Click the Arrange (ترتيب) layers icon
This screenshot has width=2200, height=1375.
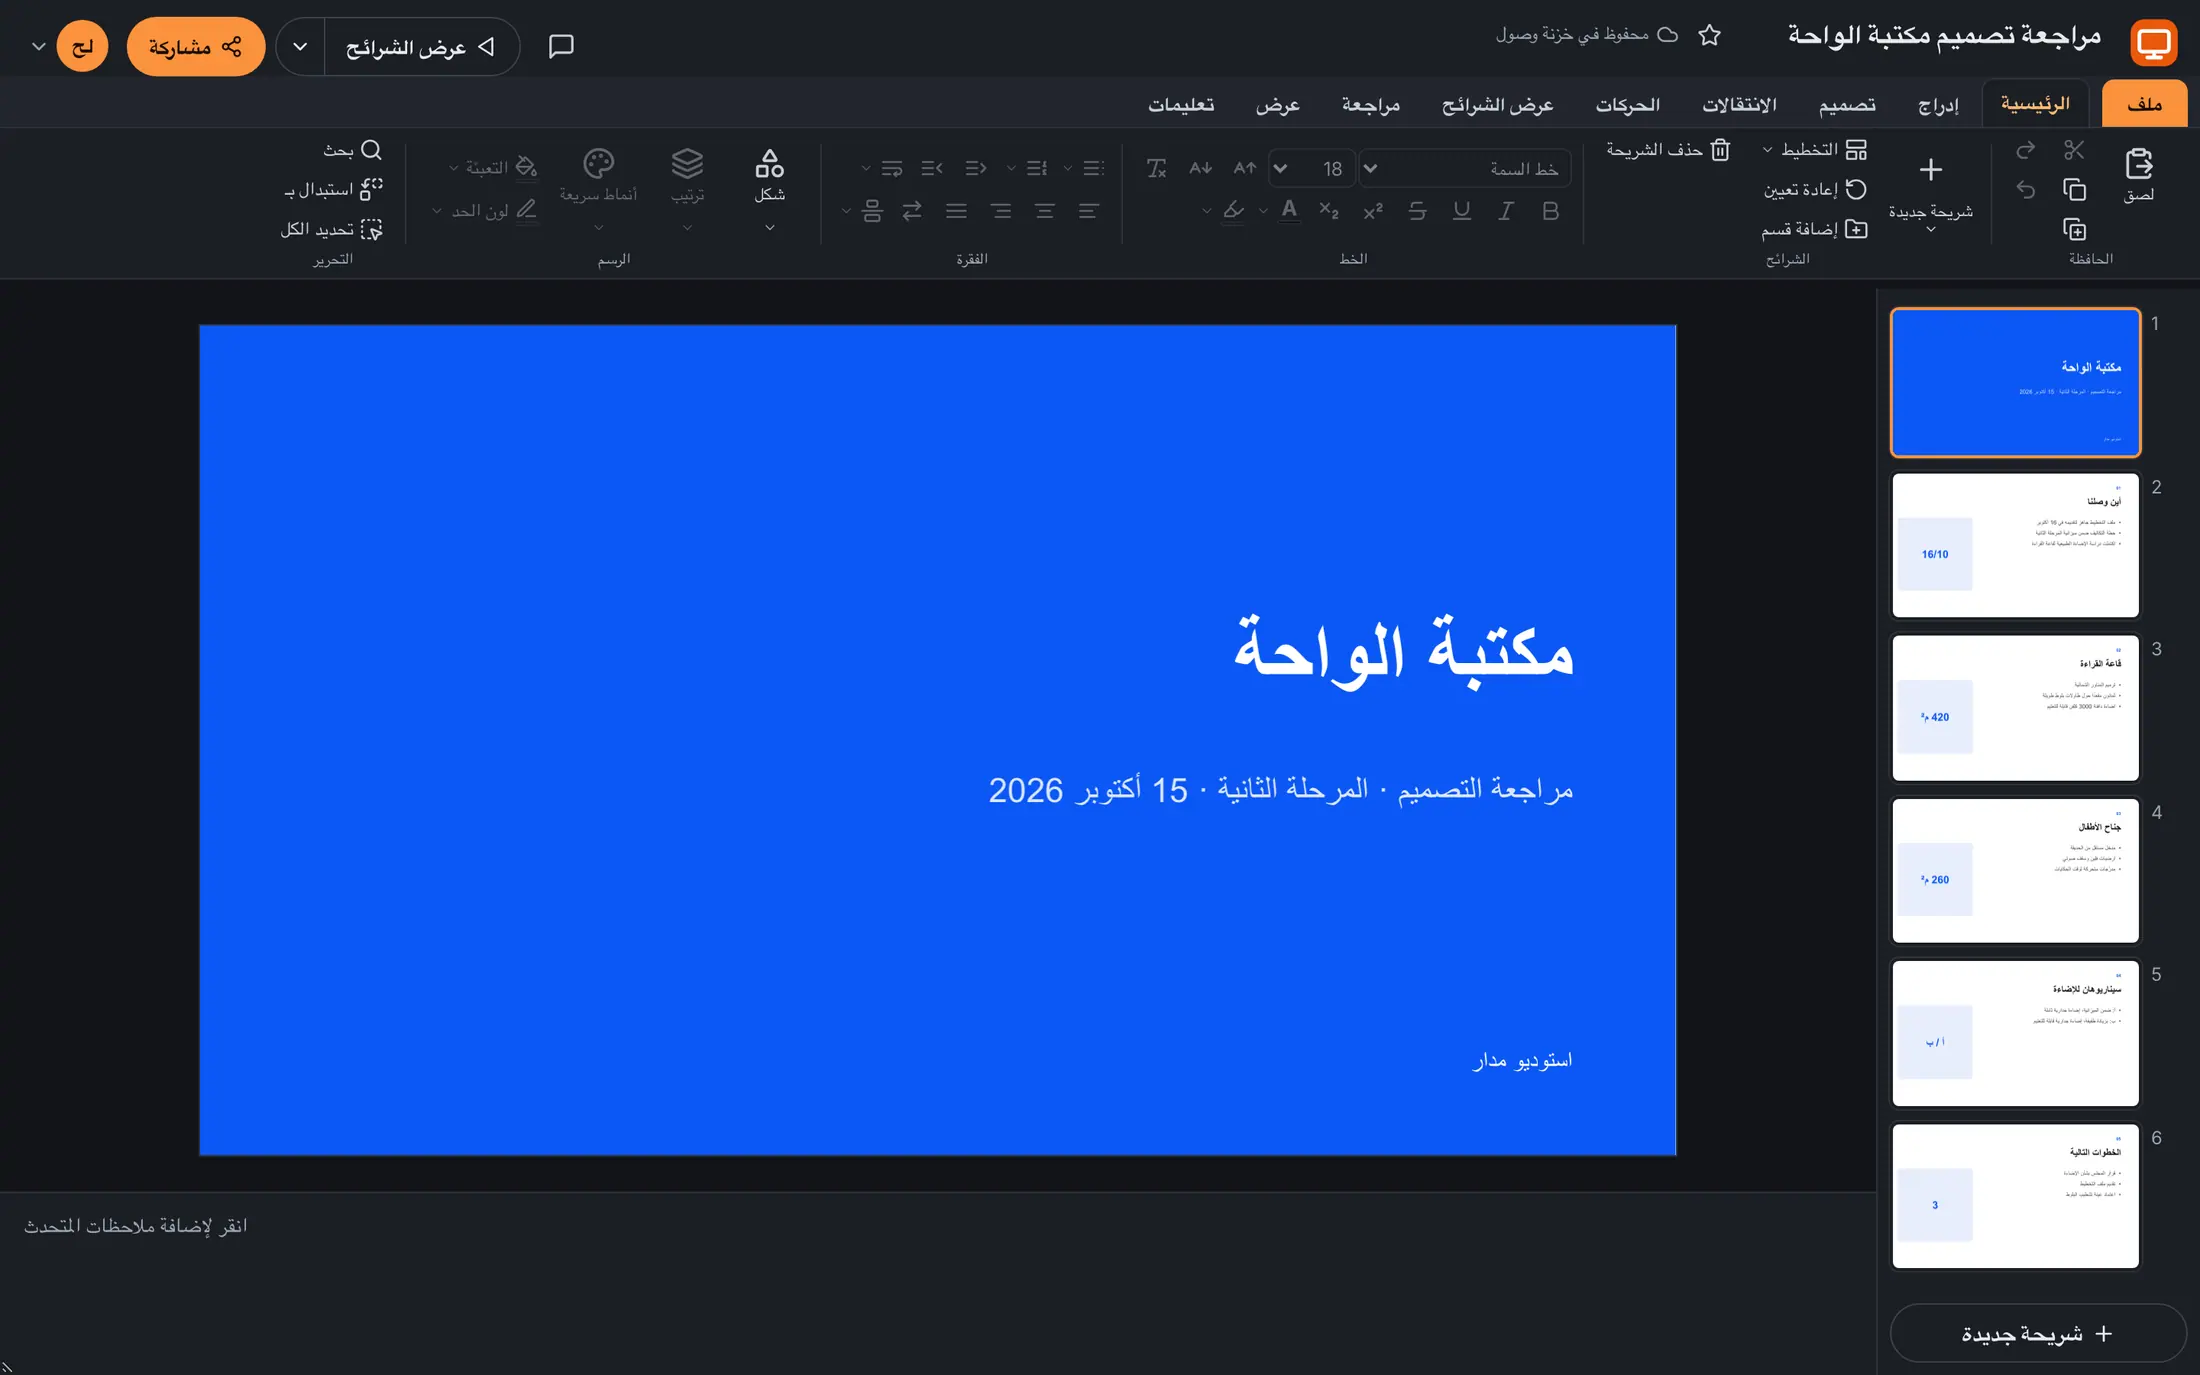pos(687,163)
